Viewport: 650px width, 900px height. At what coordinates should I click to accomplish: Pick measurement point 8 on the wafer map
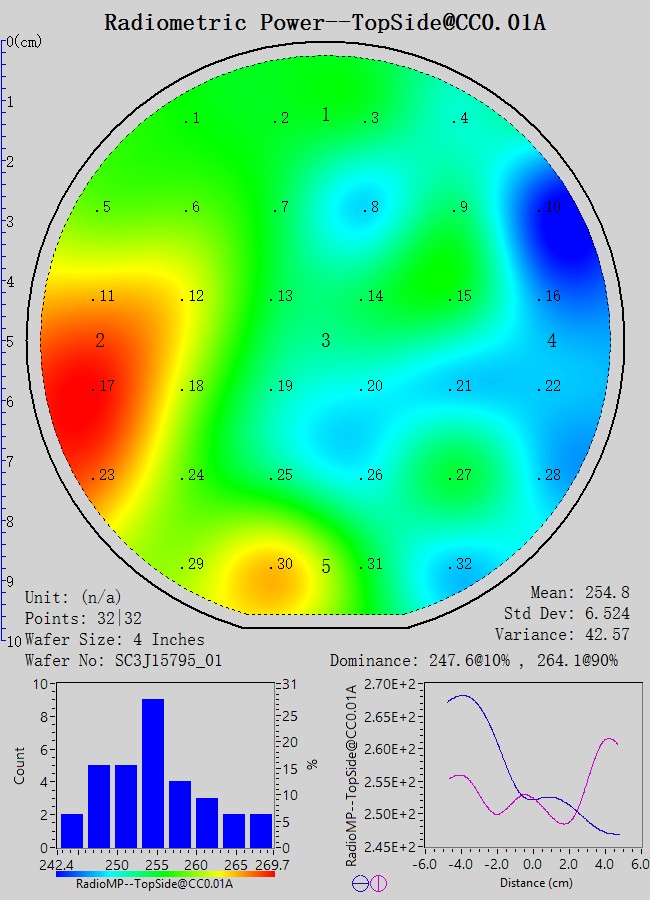[x=370, y=208]
